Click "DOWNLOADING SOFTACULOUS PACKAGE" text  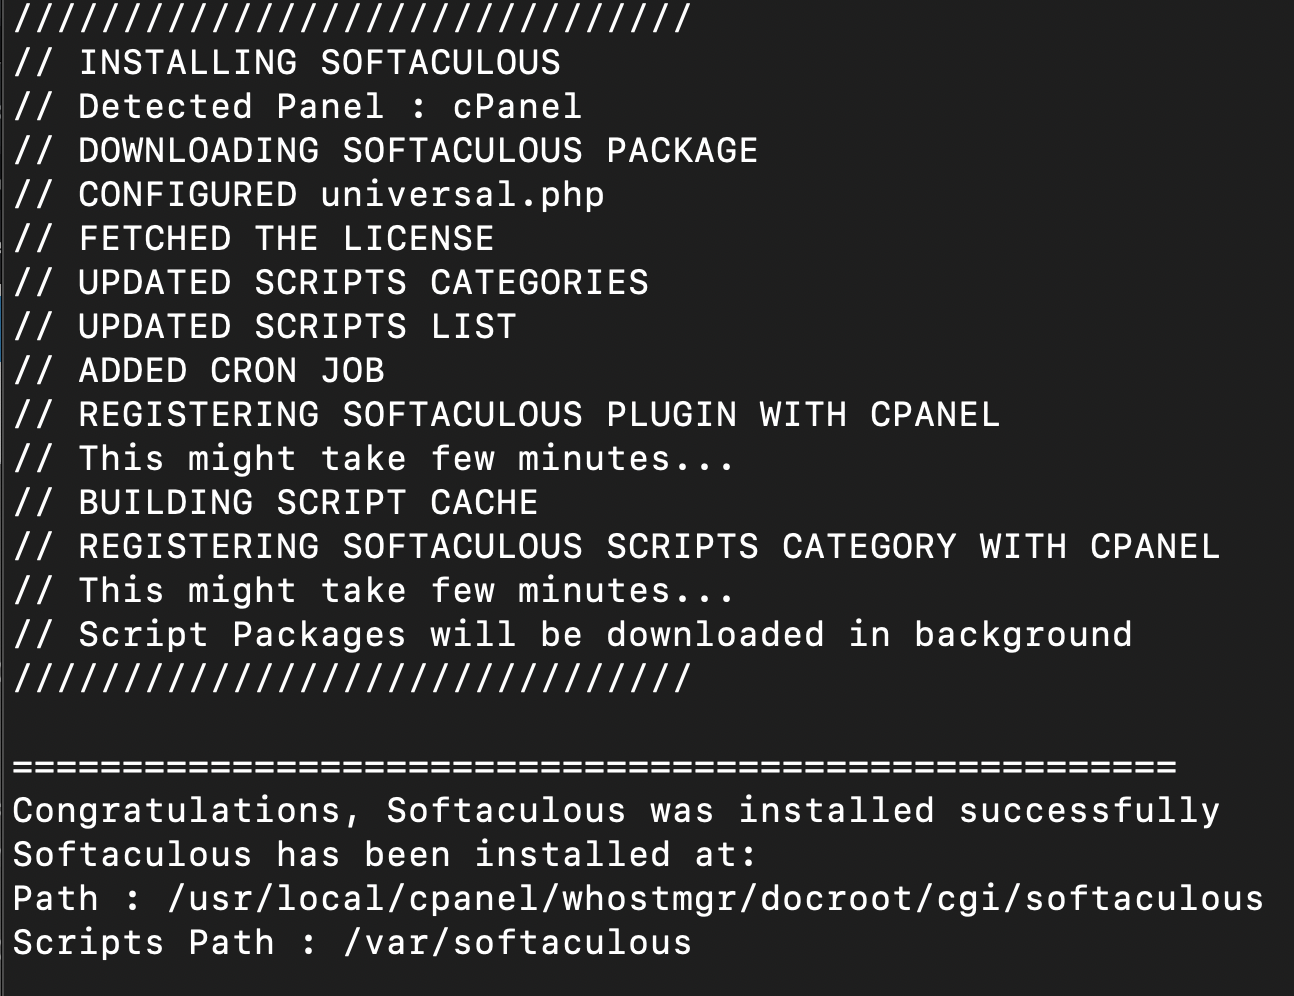pyautogui.click(x=417, y=151)
